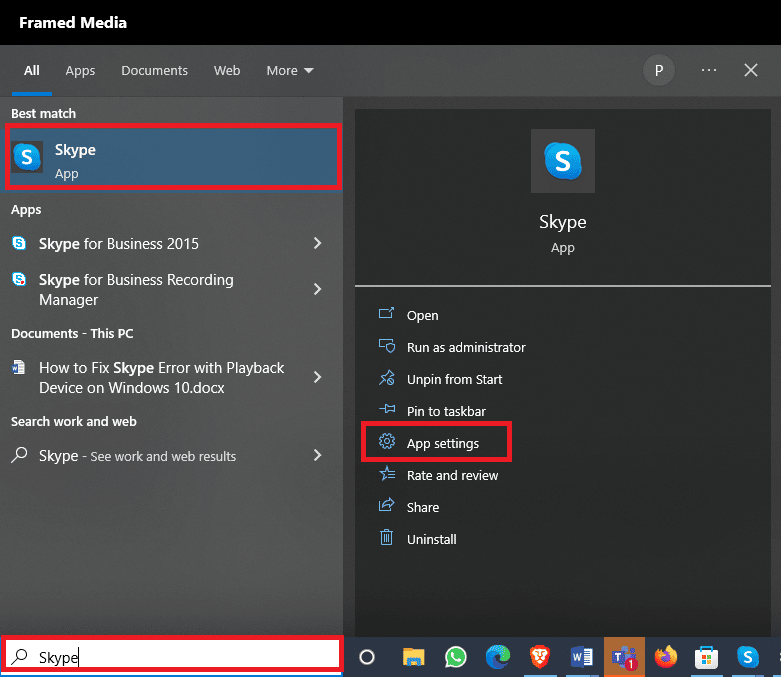
Task: Open Word from taskbar
Action: [x=581, y=657]
